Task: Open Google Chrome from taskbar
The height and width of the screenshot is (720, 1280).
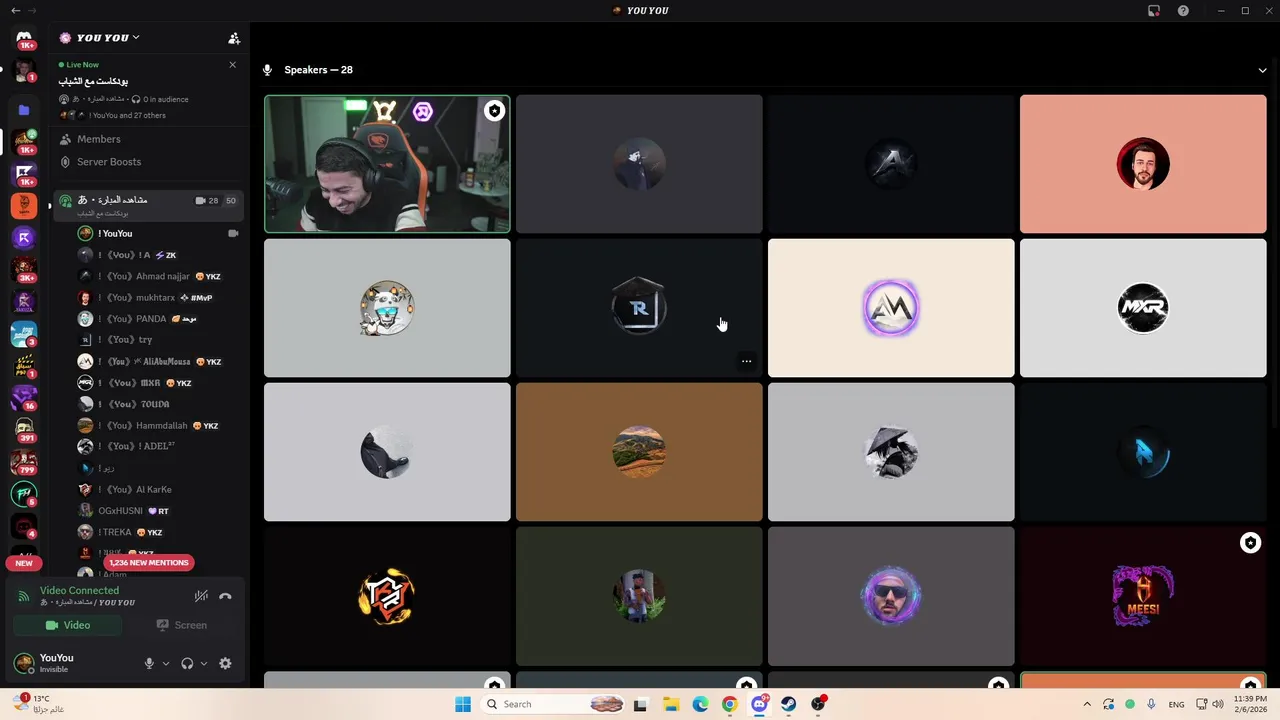Action: 730,704
